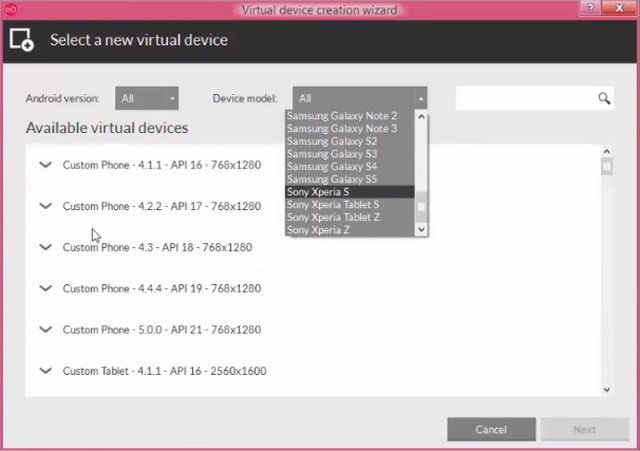Click the Next button
Screen dimensions: 640x451
click(x=584, y=429)
